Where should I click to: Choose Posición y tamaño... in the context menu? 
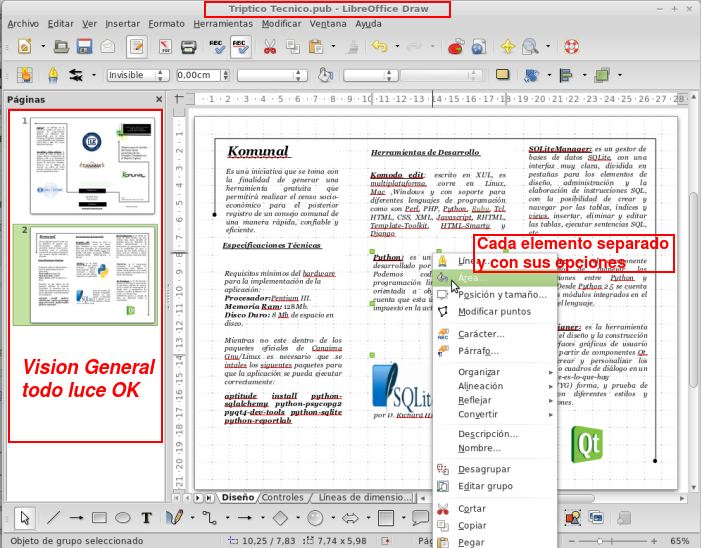coord(495,295)
